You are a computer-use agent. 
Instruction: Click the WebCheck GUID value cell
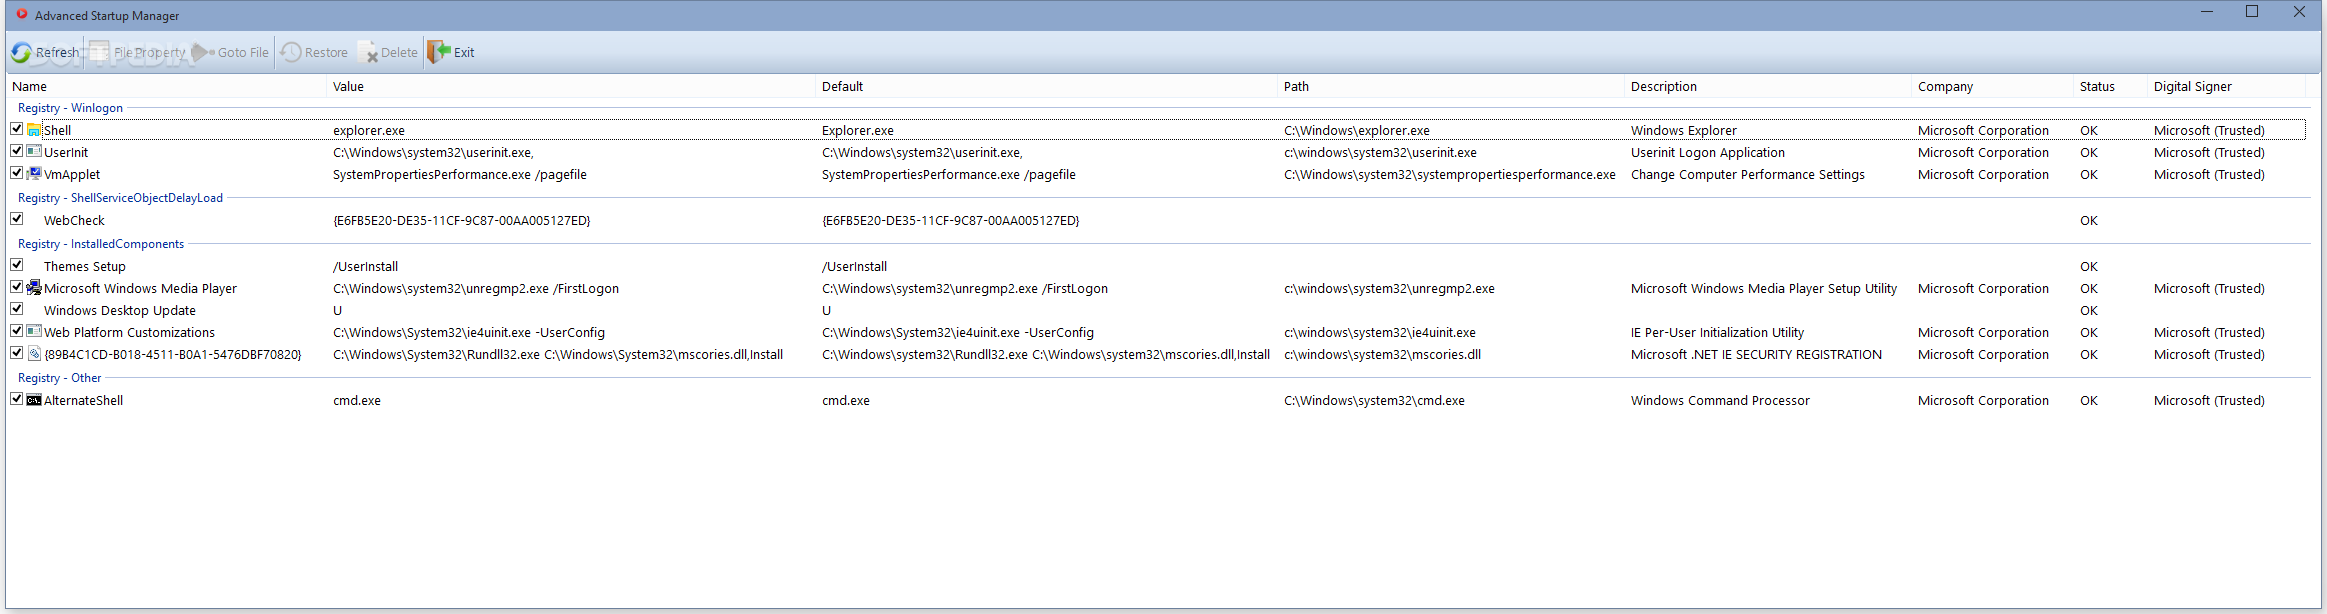[462, 221]
